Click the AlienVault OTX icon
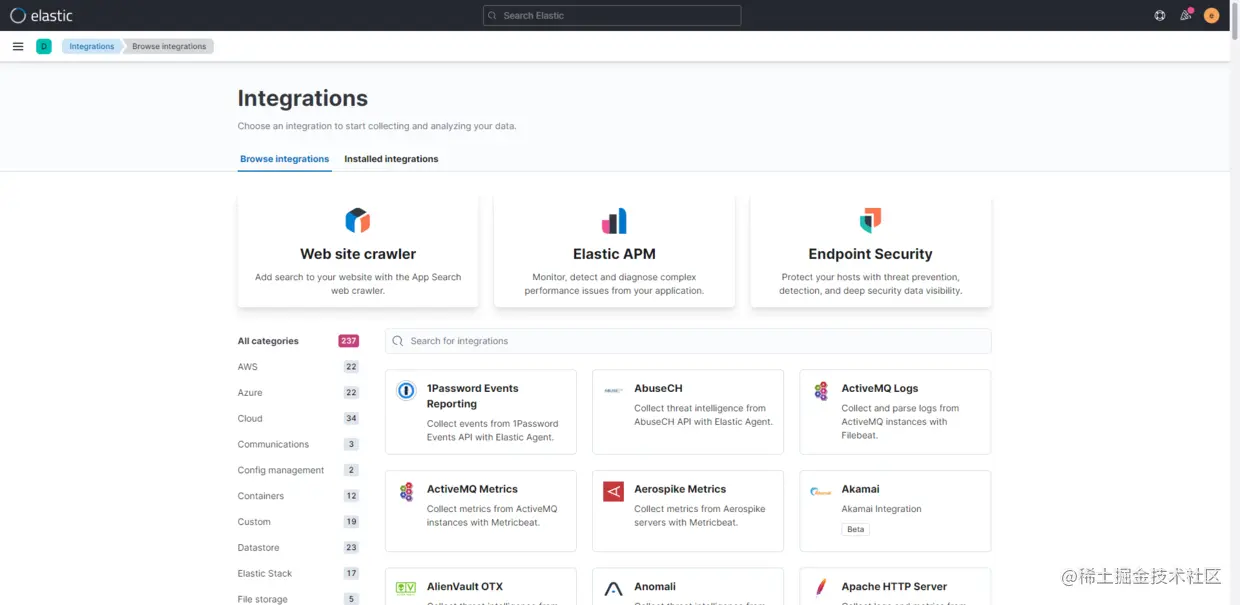 tap(406, 589)
